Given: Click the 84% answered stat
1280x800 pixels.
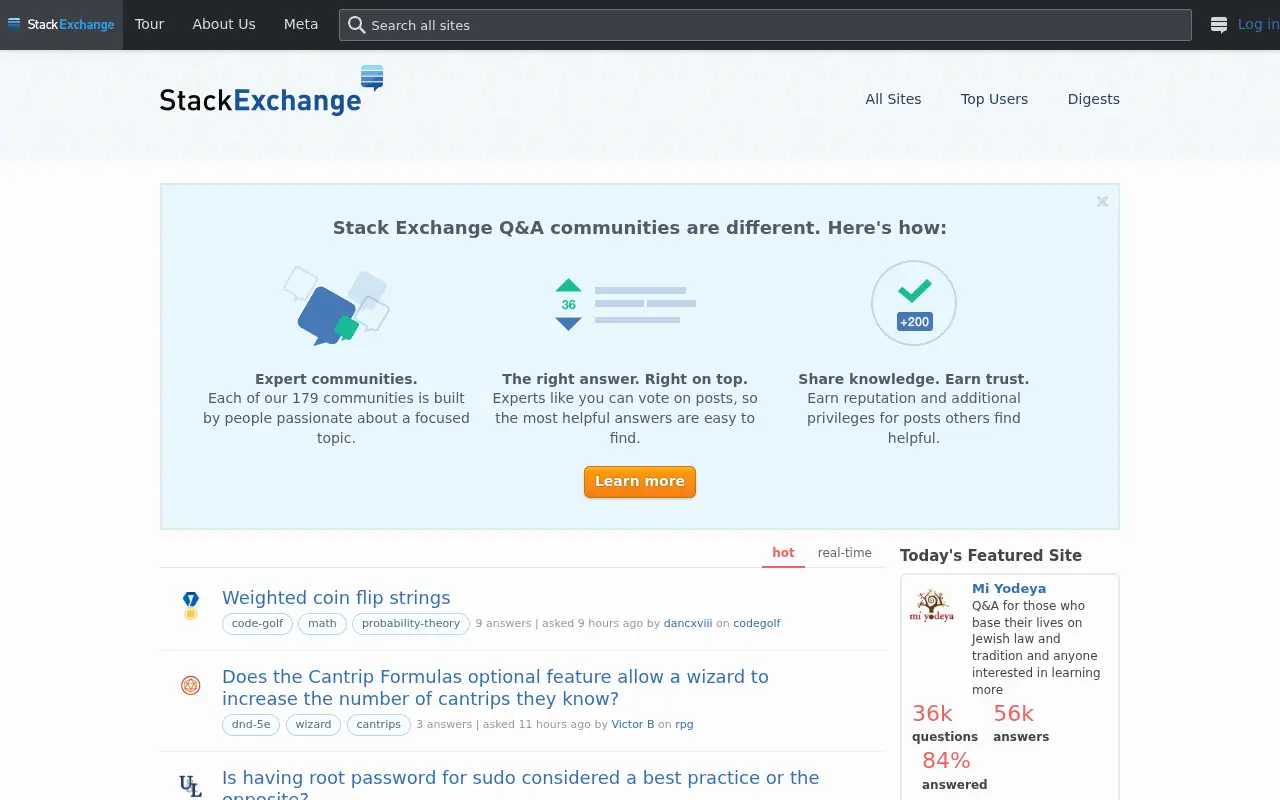Looking at the screenshot, I should click(x=954, y=771).
